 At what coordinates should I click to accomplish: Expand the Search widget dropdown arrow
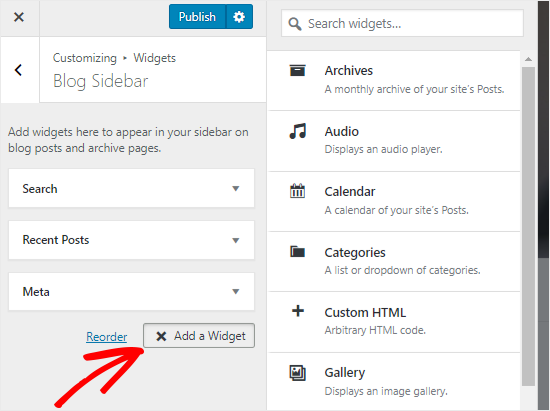tap(236, 189)
